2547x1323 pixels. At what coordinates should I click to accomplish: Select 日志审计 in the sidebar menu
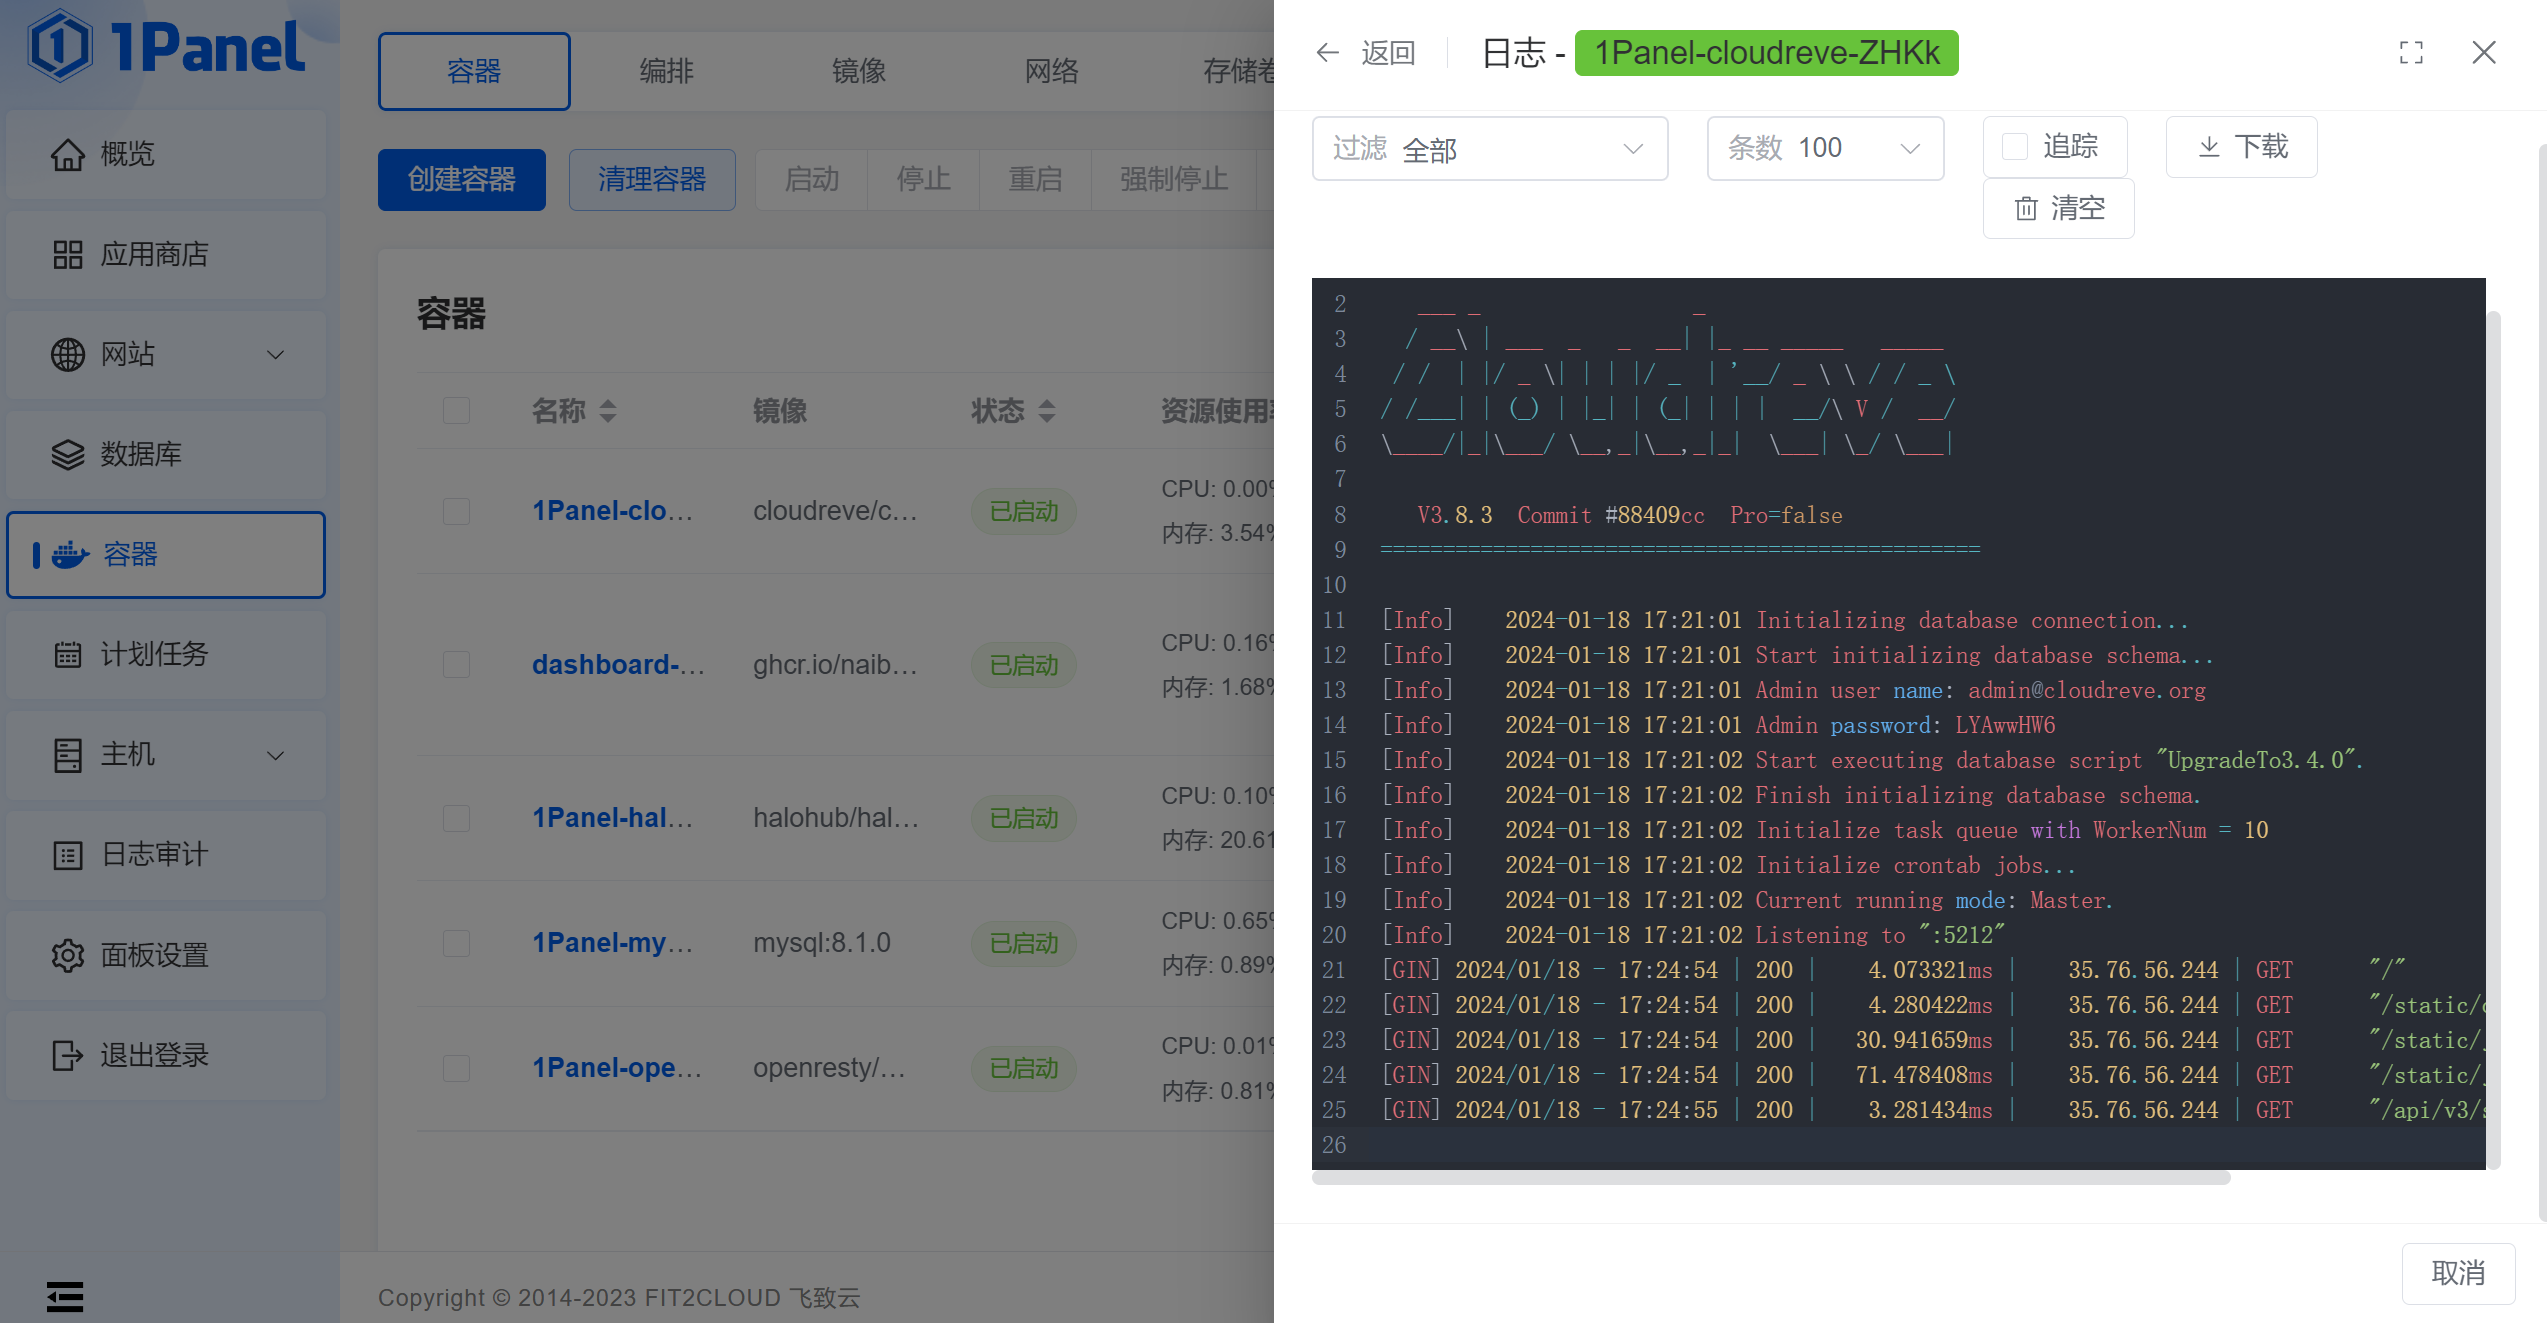(x=166, y=855)
